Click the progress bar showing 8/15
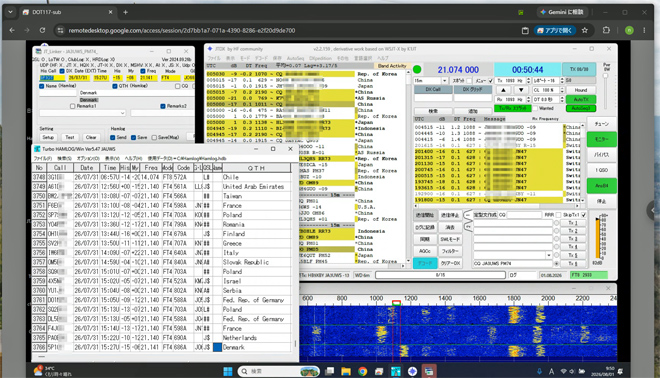660x378 pixels. pos(440,275)
